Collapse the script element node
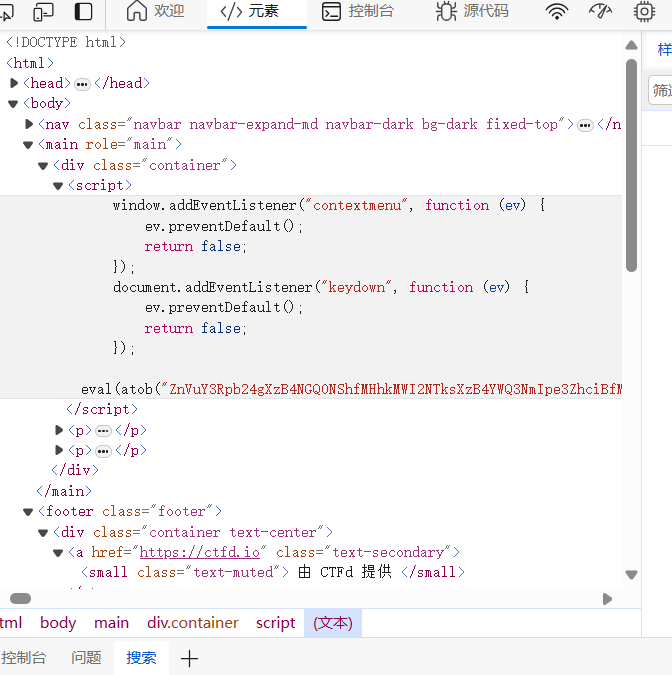 point(58,186)
